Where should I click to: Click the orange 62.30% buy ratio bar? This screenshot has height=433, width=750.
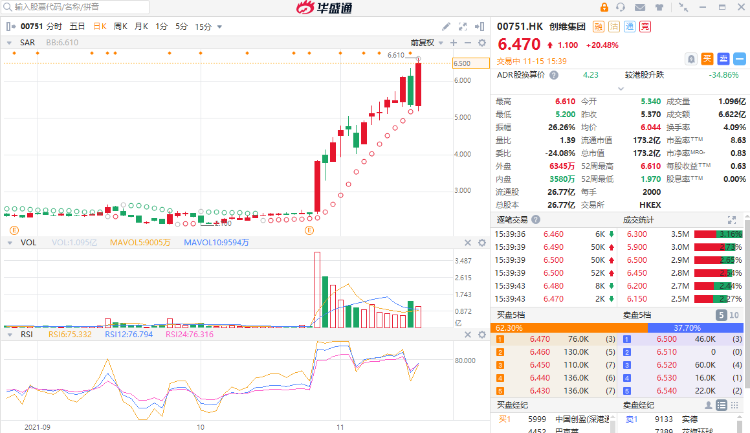tap(569, 328)
